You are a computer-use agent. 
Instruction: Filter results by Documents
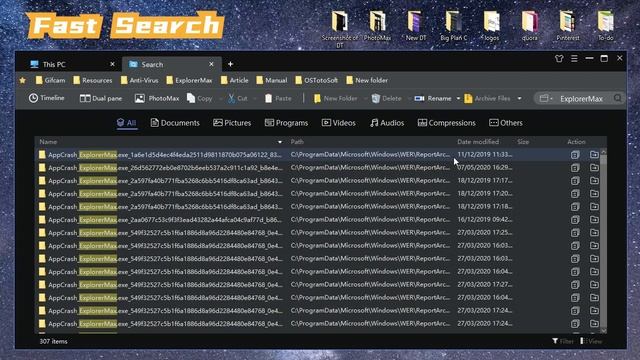coord(175,123)
